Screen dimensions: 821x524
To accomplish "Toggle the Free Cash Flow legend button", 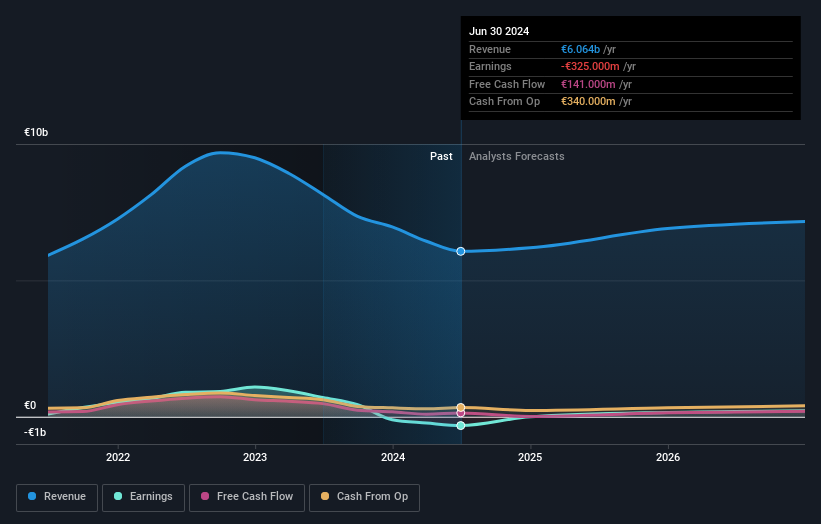I will 247,497.
